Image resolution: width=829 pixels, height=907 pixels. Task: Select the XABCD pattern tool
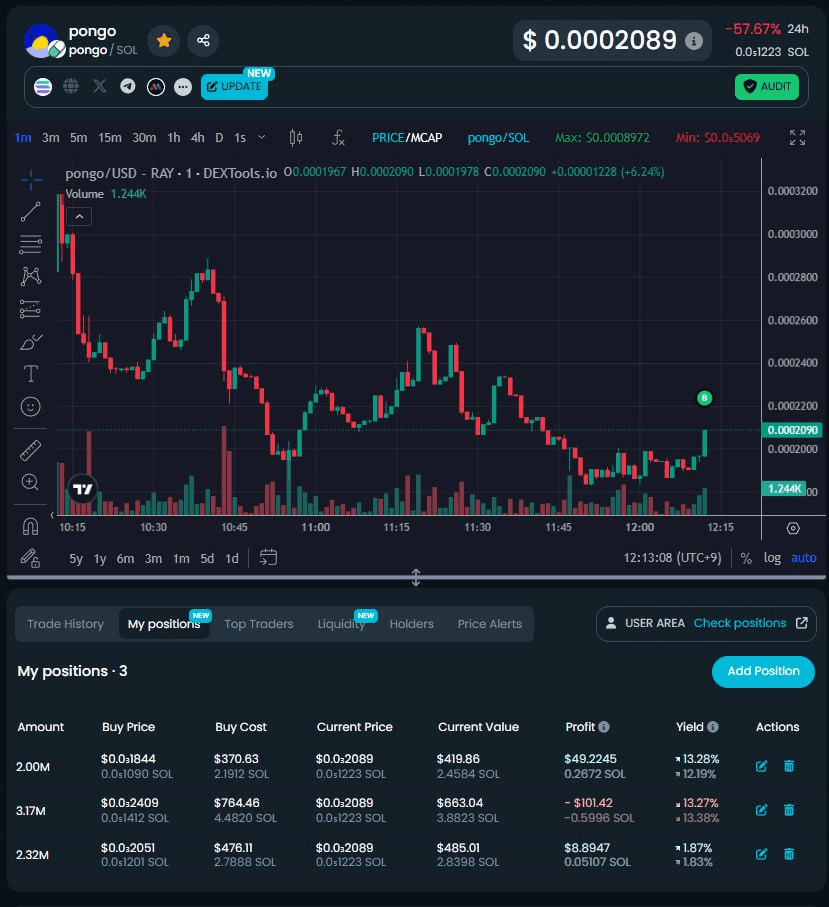(31, 276)
